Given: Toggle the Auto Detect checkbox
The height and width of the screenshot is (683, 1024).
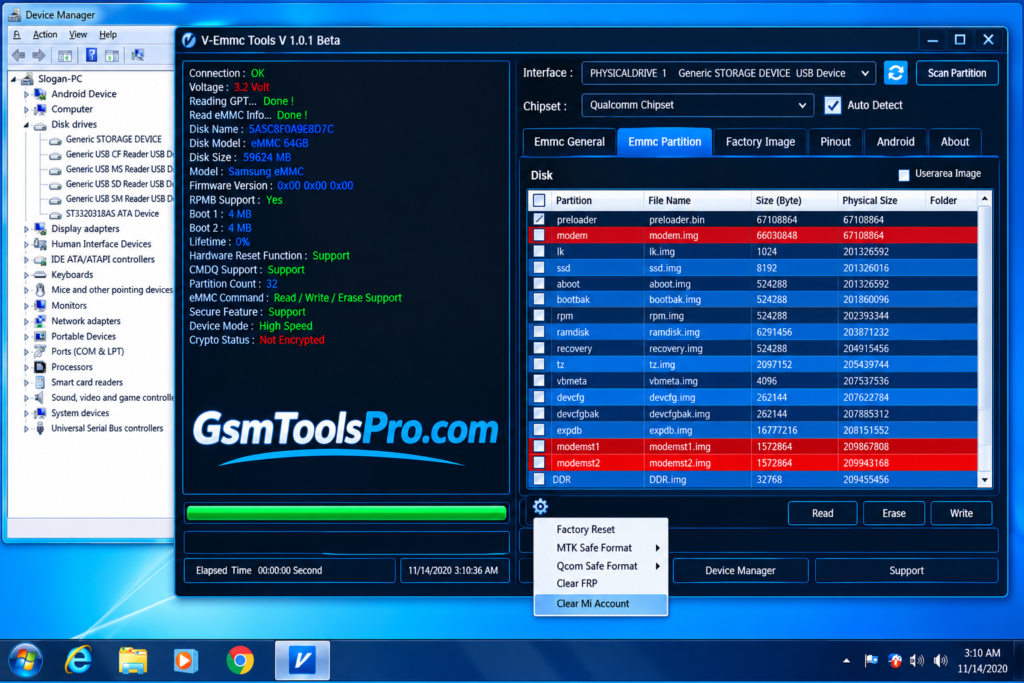Looking at the screenshot, I should 833,105.
